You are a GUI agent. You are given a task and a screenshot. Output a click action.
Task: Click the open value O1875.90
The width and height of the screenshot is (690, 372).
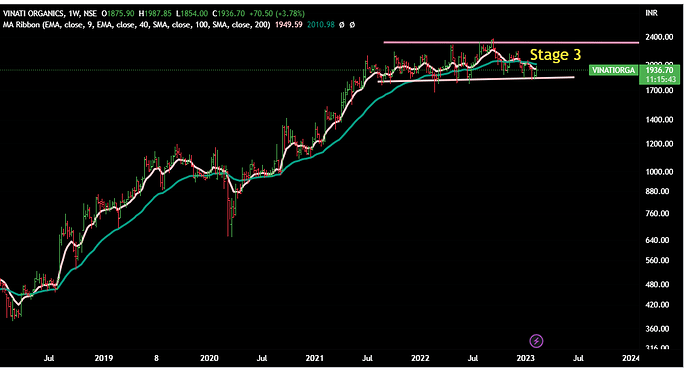(117, 14)
